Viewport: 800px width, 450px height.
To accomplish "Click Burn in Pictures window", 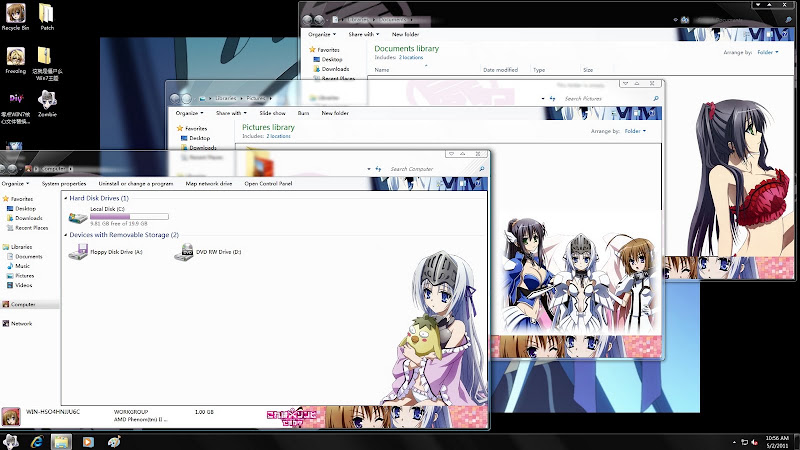I will 304,113.
